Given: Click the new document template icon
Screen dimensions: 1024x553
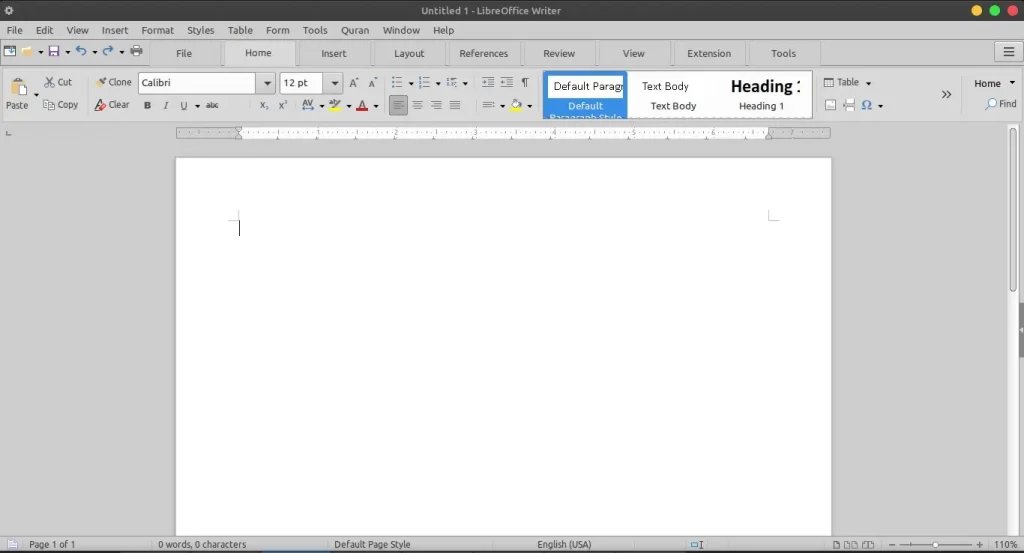Looking at the screenshot, I should [10, 51].
